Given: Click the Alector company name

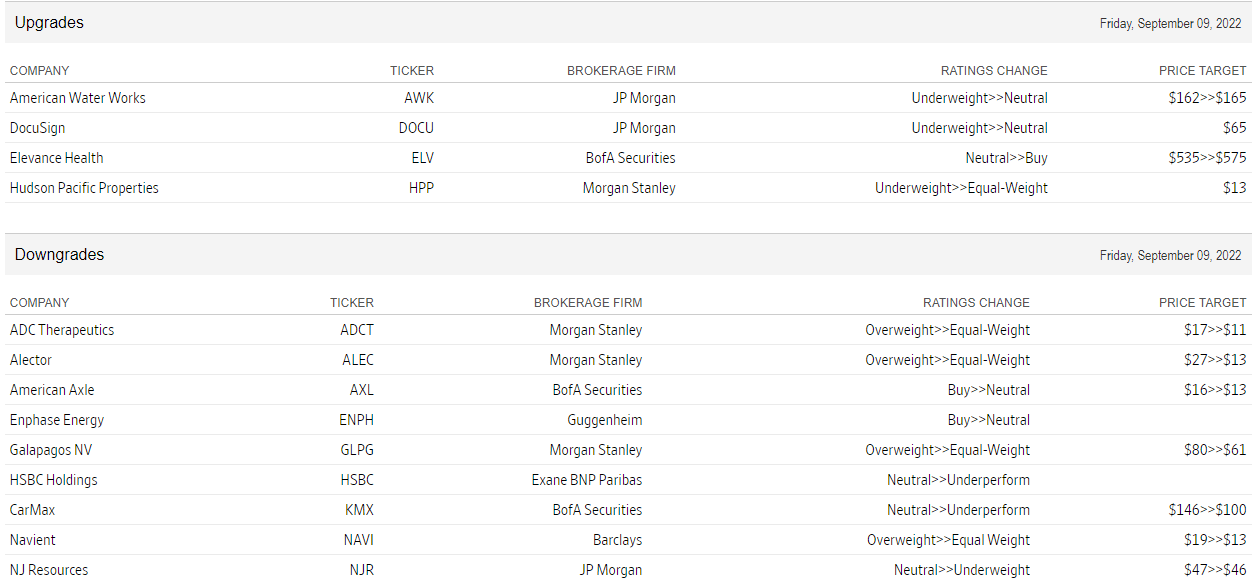Looking at the screenshot, I should 31,360.
